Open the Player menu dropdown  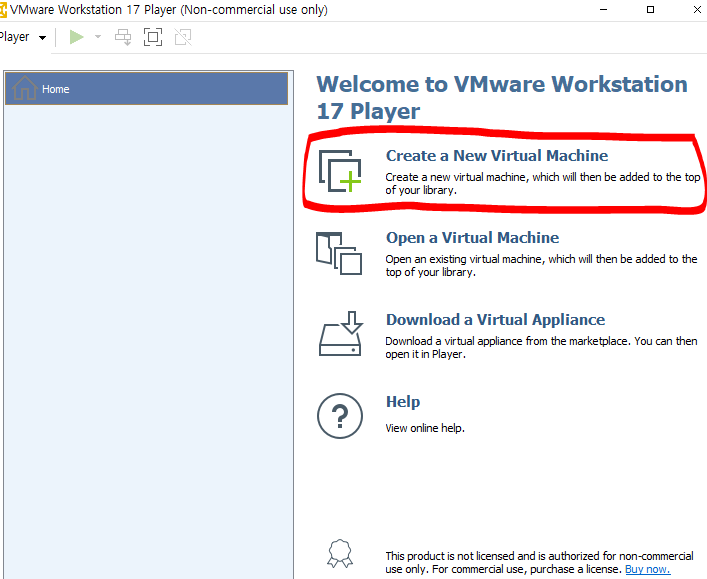[x=23, y=37]
